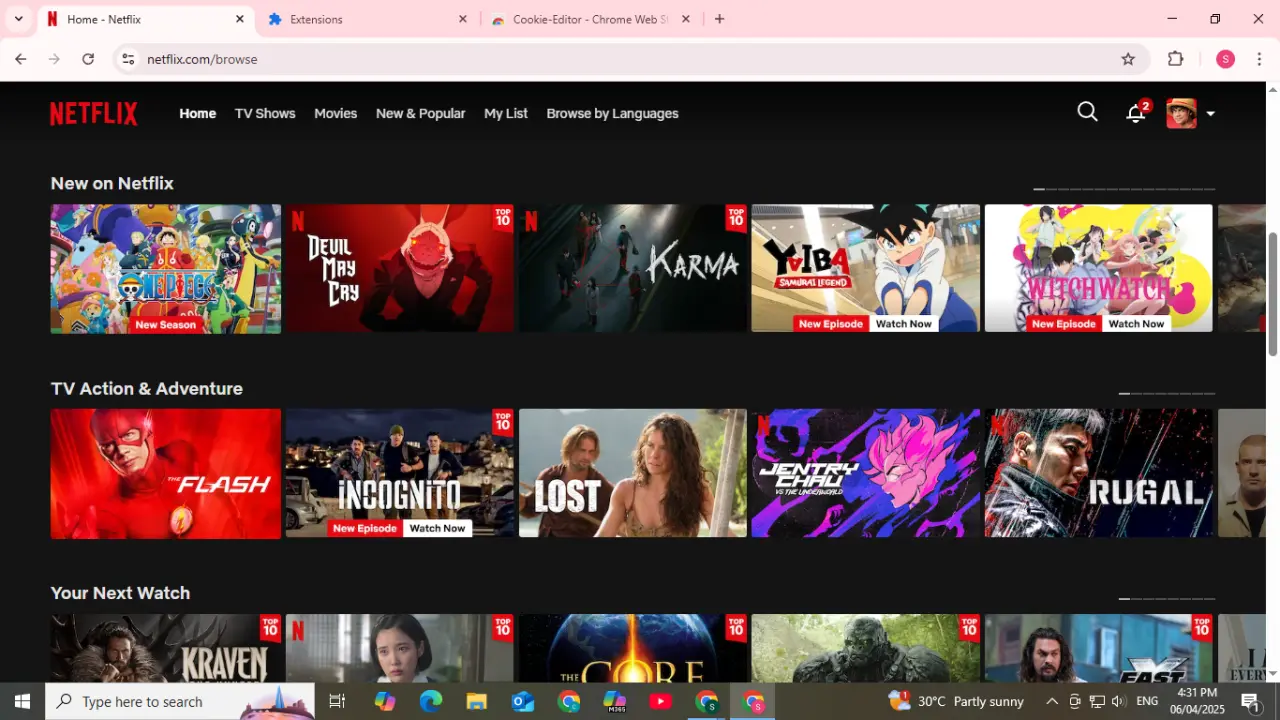The width and height of the screenshot is (1280, 720).
Task: Open Microsoft Edge from taskbar
Action: click(430, 701)
